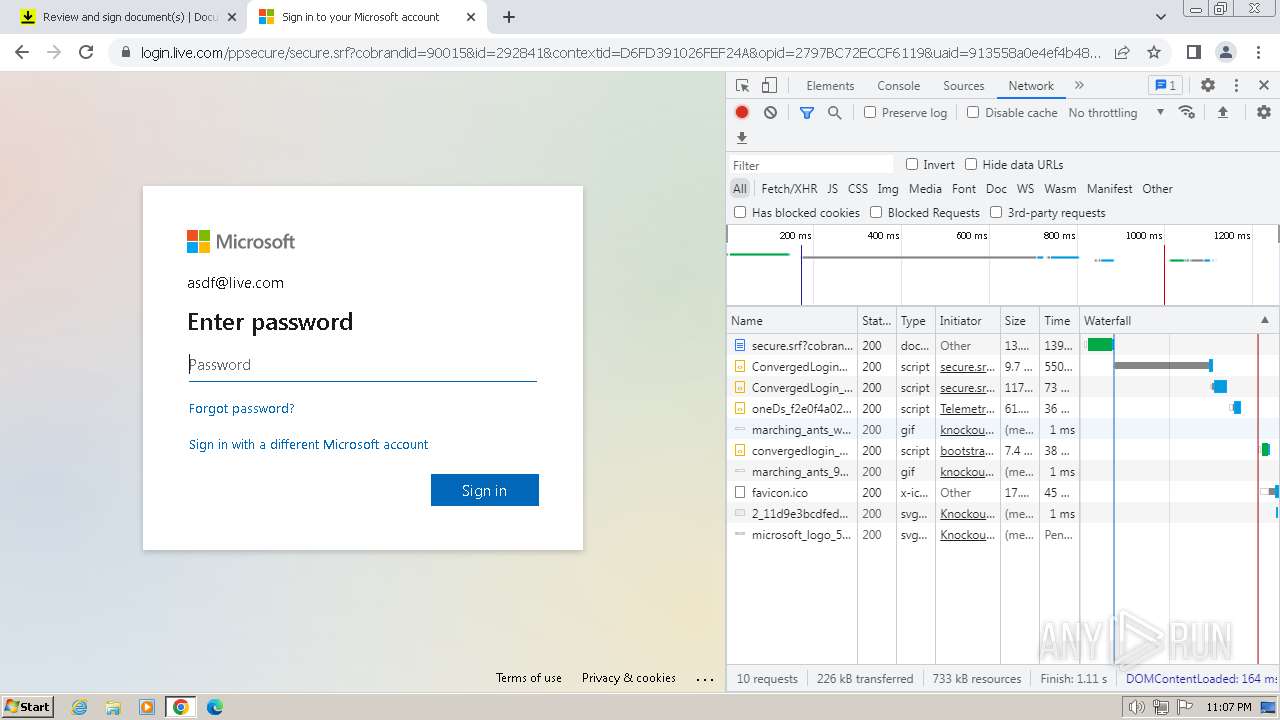Click the Sign in button
Image resolution: width=1280 pixels, height=720 pixels.
pyautogui.click(x=485, y=490)
